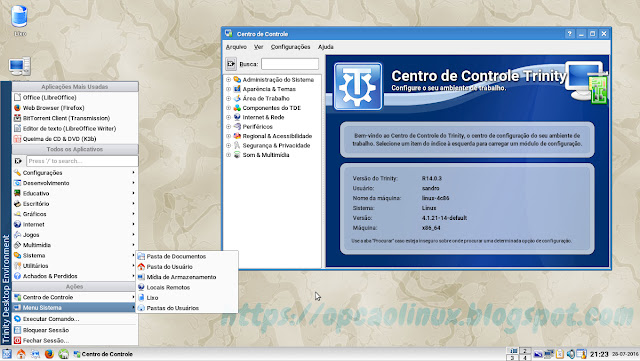The width and height of the screenshot is (640, 361).
Task: Click Centro de Controle taskbar button
Action: click(103, 354)
